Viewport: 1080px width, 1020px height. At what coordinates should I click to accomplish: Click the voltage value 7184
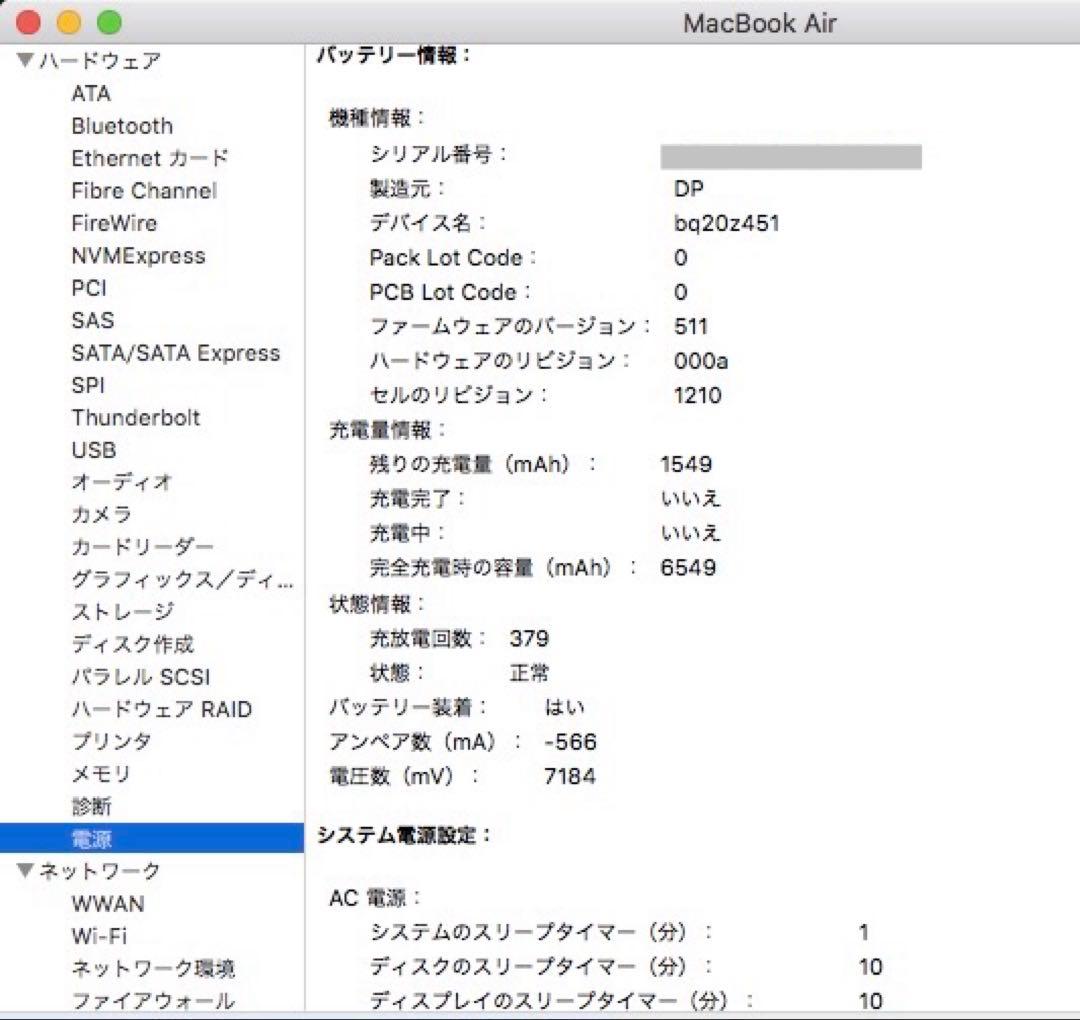570,776
